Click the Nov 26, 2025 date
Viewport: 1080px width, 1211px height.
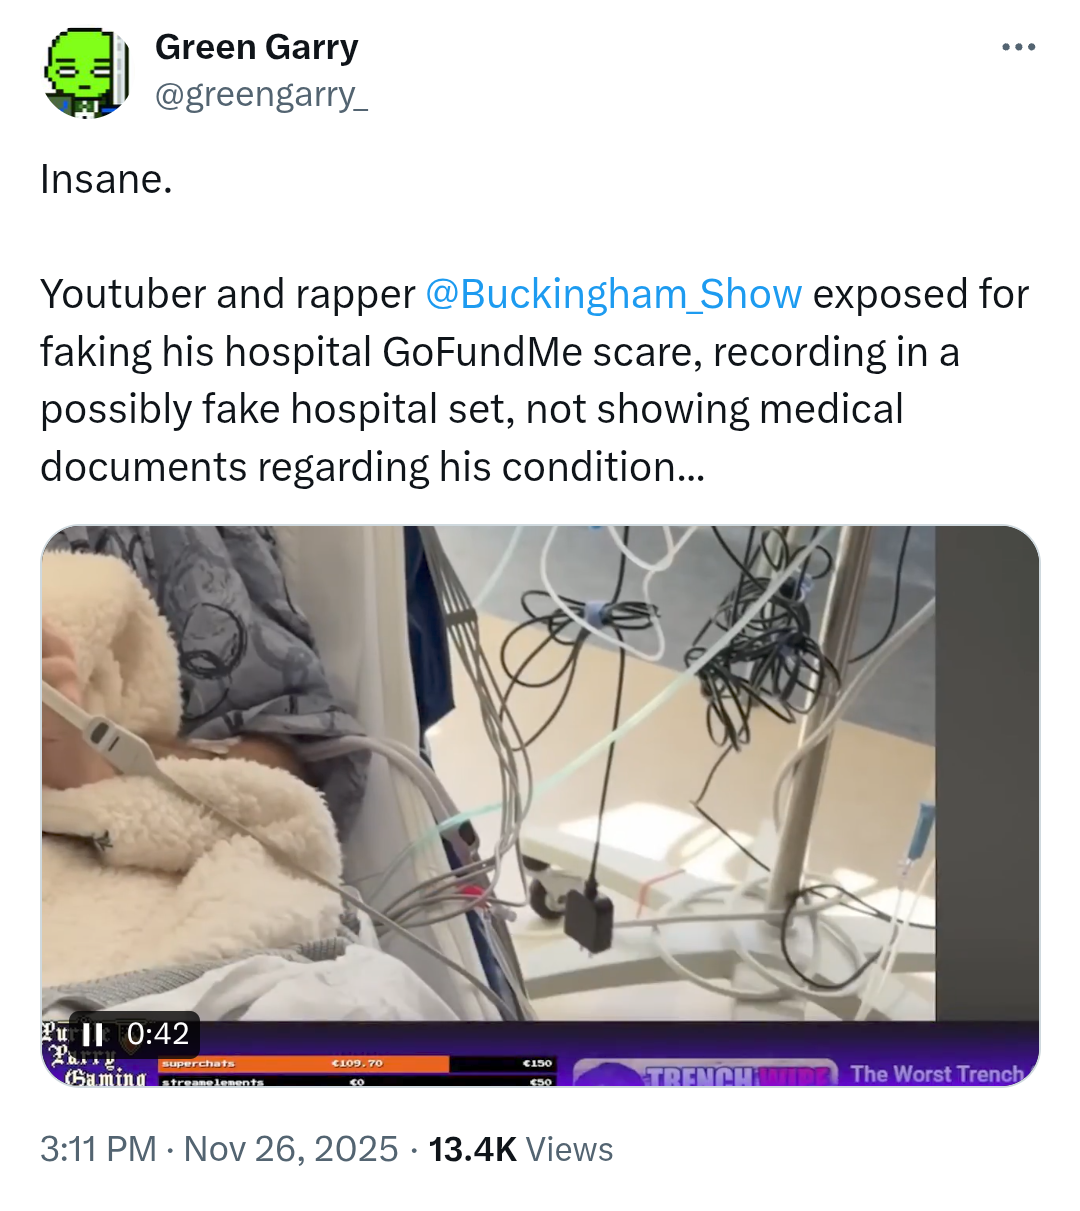click(291, 1149)
